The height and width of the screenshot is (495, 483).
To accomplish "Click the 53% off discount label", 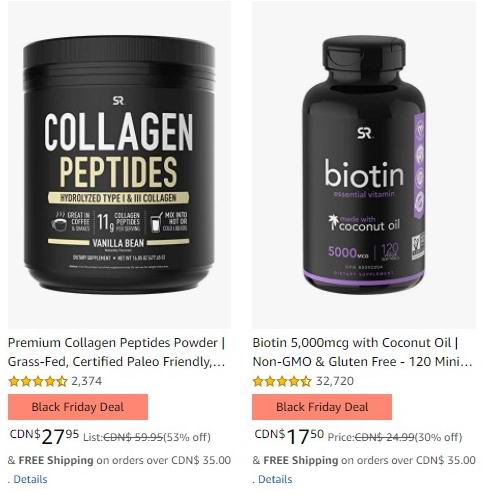I will 187,437.
